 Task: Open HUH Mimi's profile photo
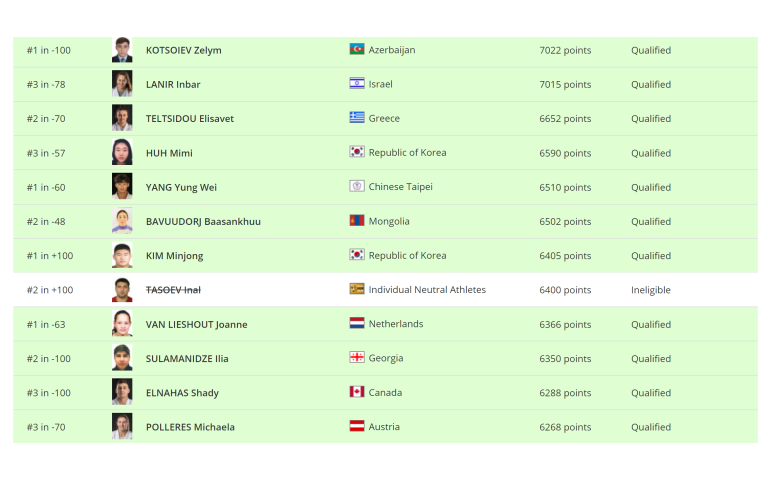point(122,152)
